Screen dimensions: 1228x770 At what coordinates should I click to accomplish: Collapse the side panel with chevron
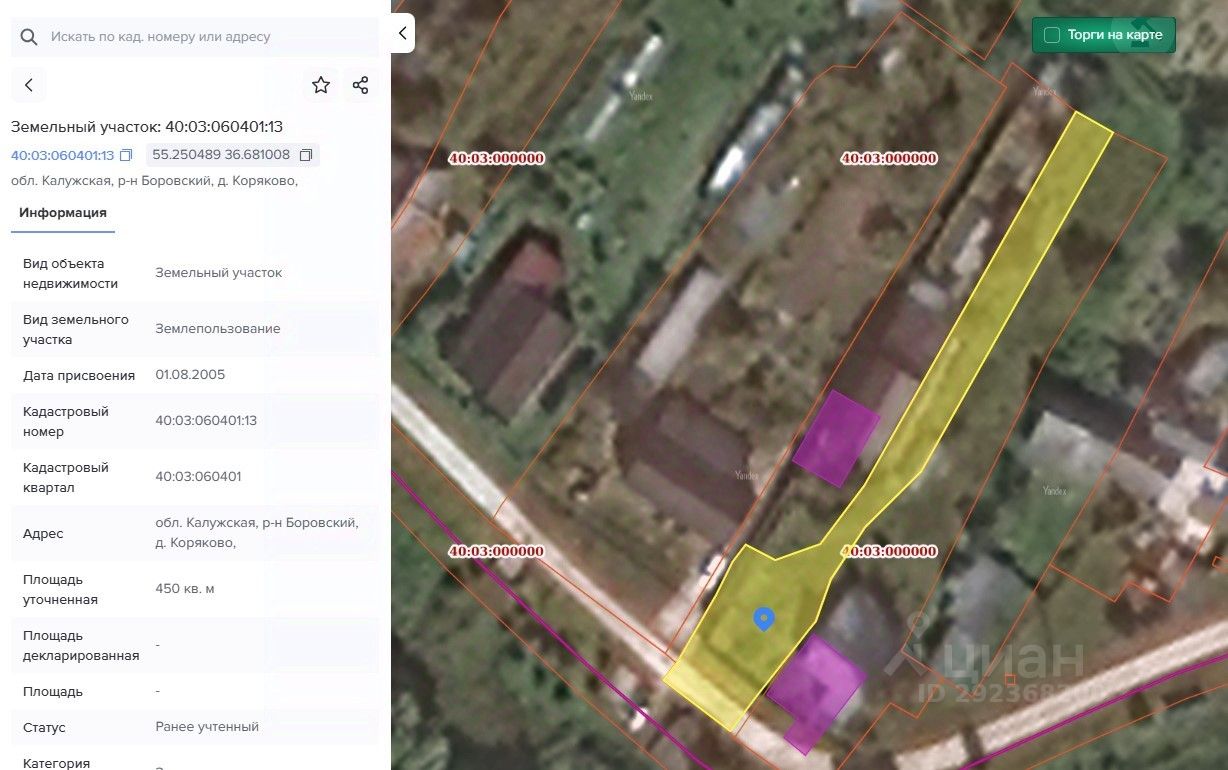click(402, 33)
